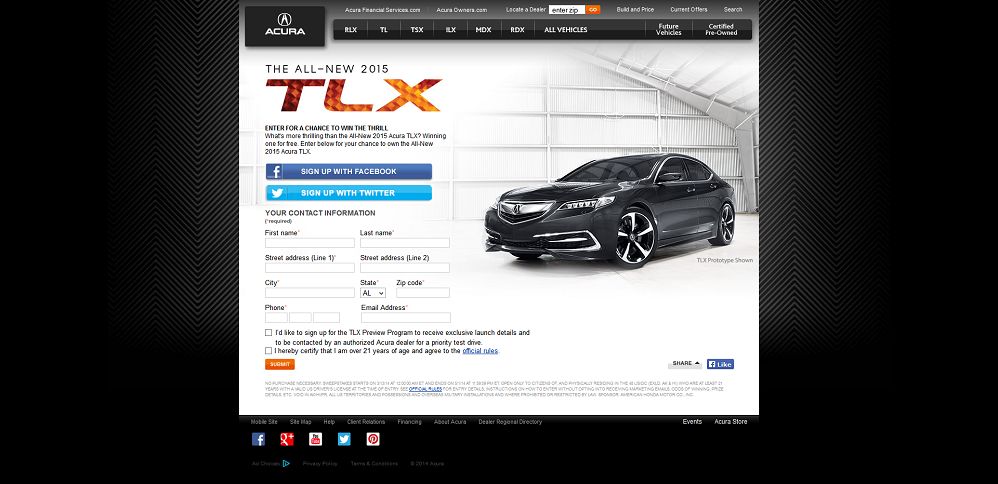Open the RDX menu item
This screenshot has width=998, height=484.
[517, 30]
